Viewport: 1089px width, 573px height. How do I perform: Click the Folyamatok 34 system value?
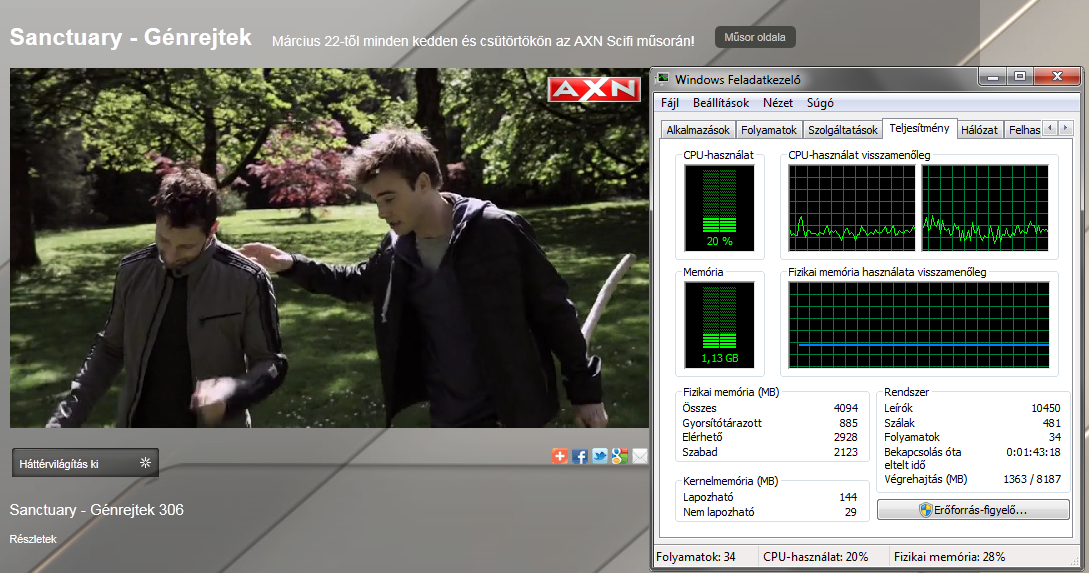click(1055, 438)
